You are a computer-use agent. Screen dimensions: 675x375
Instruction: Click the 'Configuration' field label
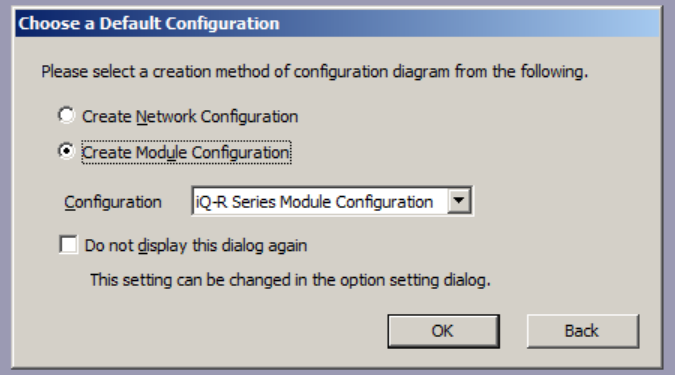coord(113,202)
